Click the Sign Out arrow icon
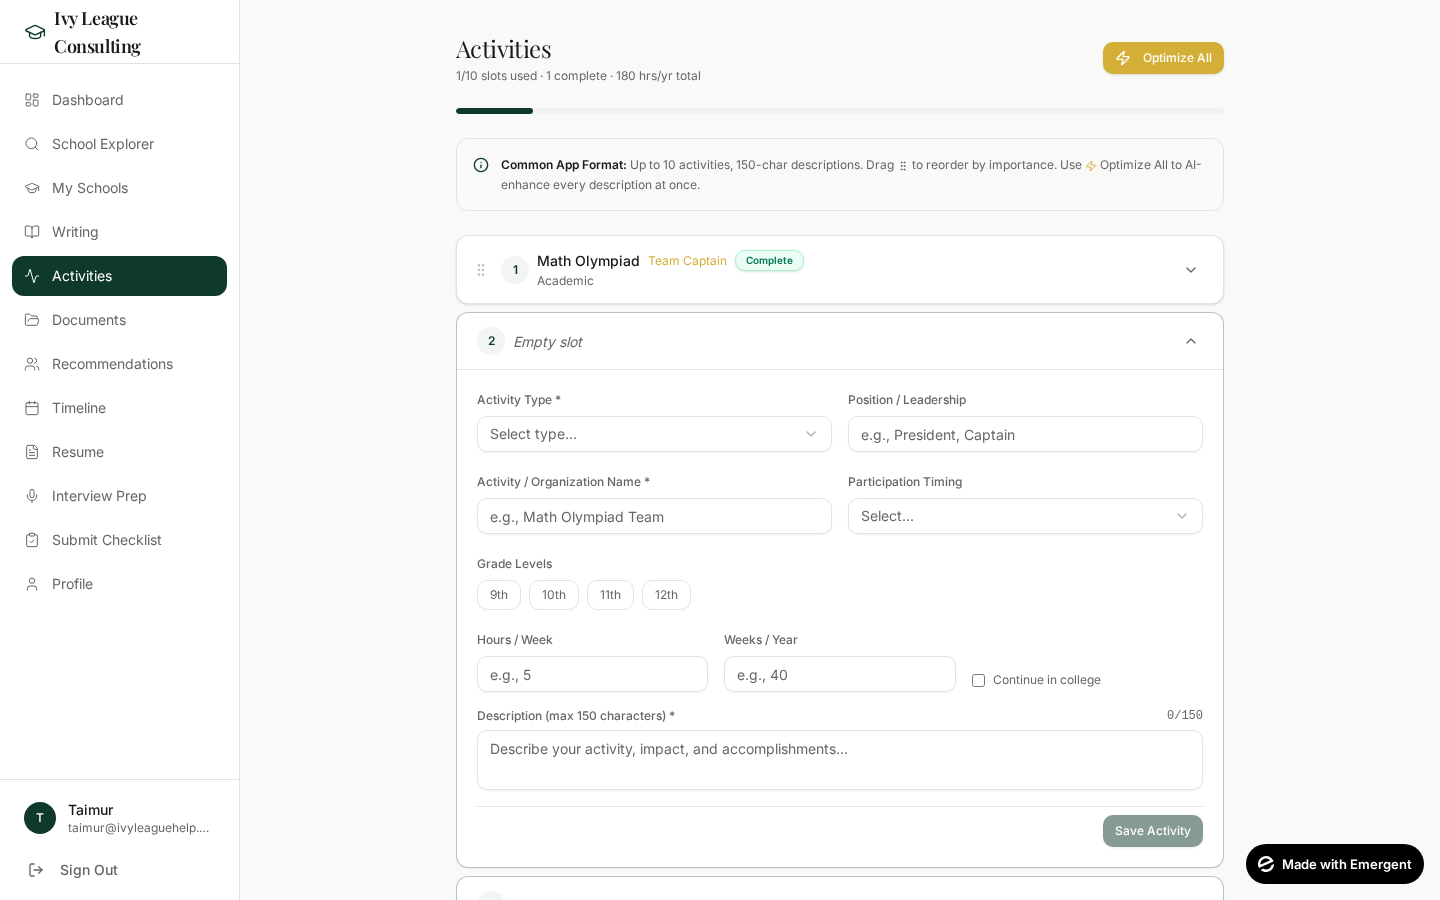1440x900 pixels. [36, 870]
